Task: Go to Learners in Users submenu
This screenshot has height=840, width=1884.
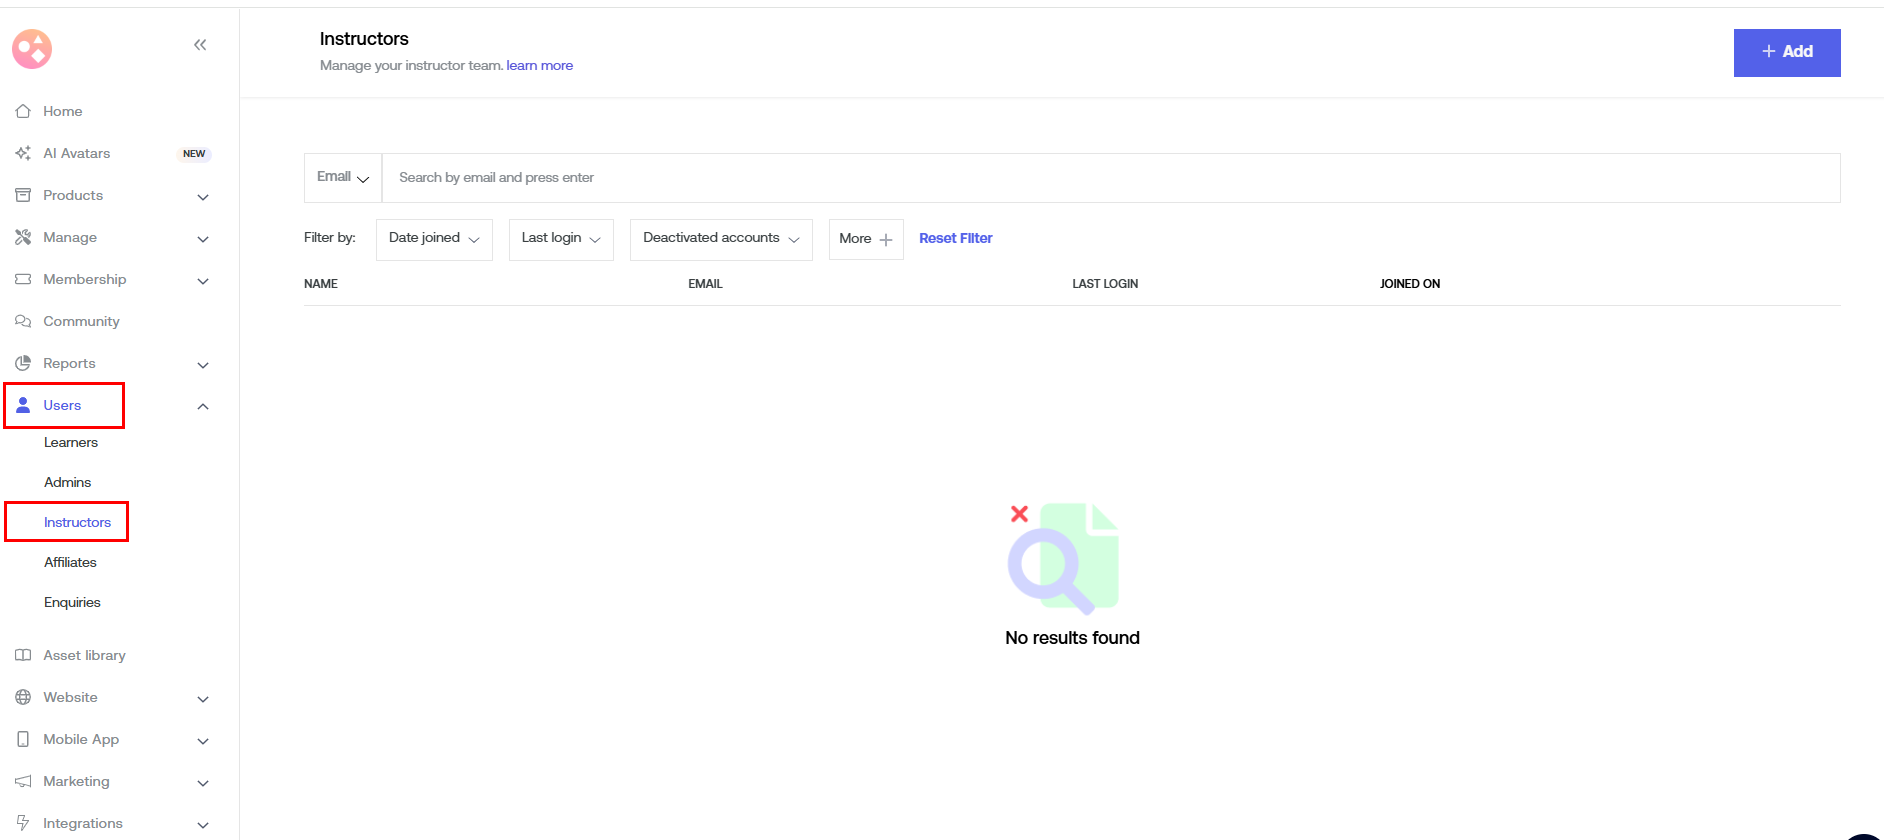Action: click(x=71, y=442)
